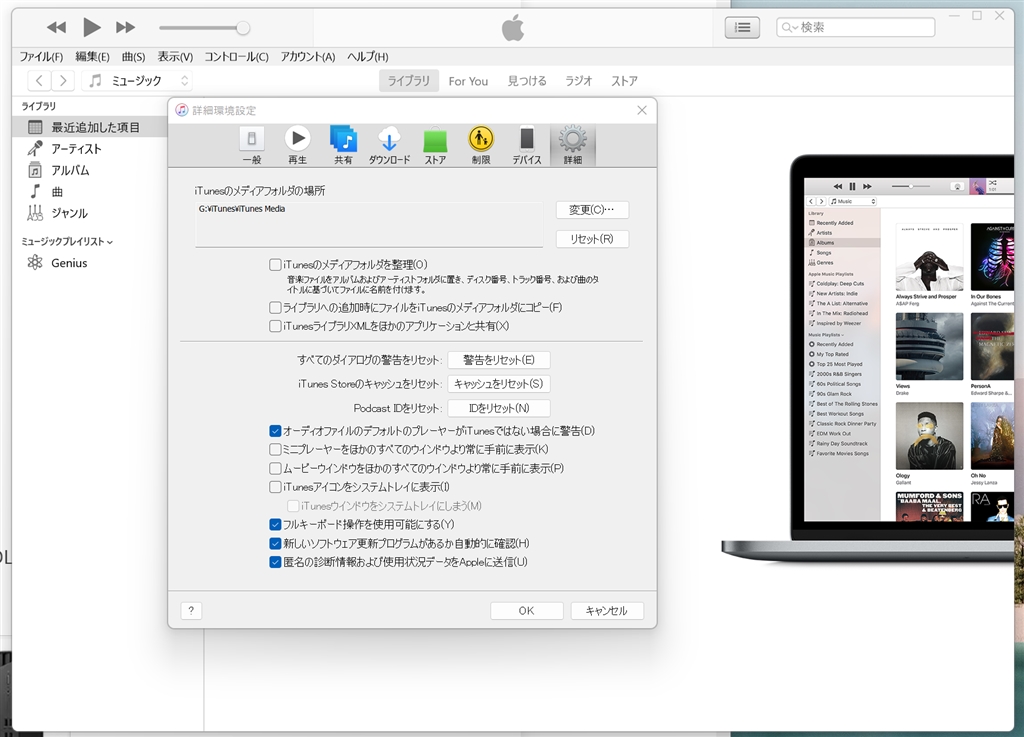Open the 共有 (Sharing) preferences tab

point(344,145)
